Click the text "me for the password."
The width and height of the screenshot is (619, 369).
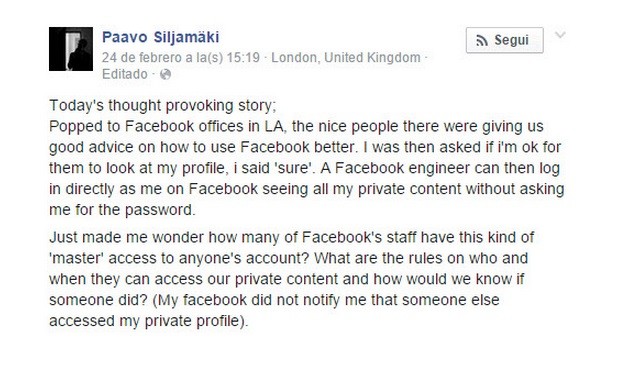tap(122, 210)
